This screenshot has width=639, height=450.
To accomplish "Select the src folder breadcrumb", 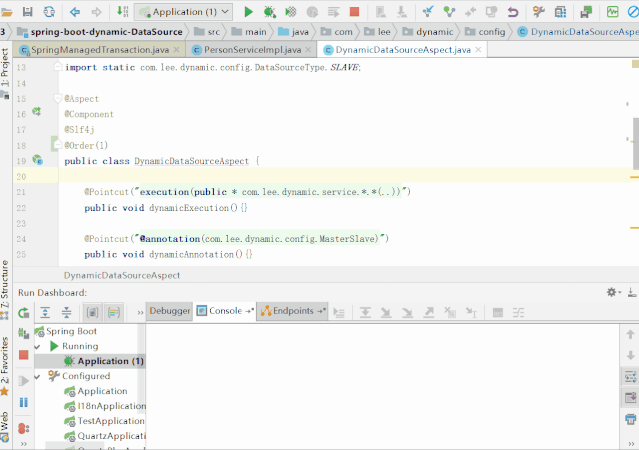I will pos(207,32).
